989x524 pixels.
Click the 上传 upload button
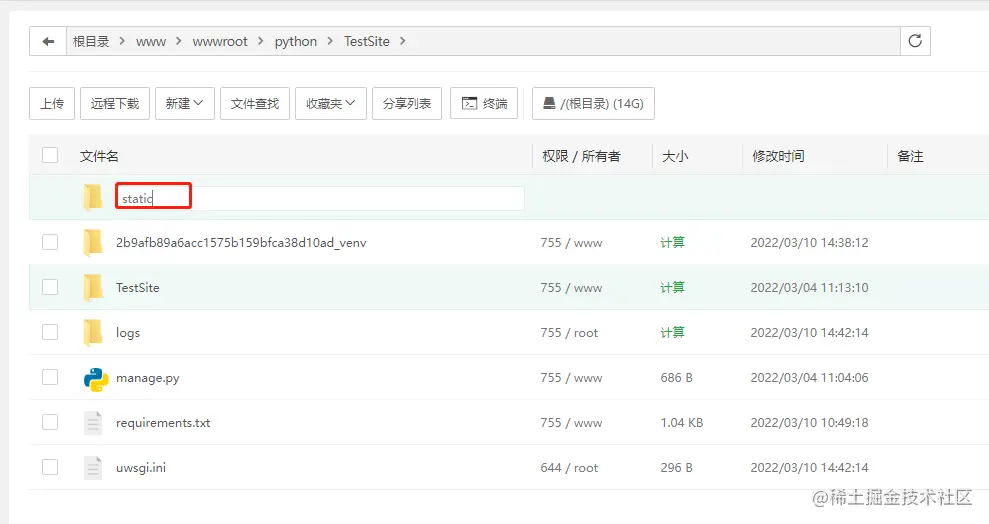(x=52, y=103)
